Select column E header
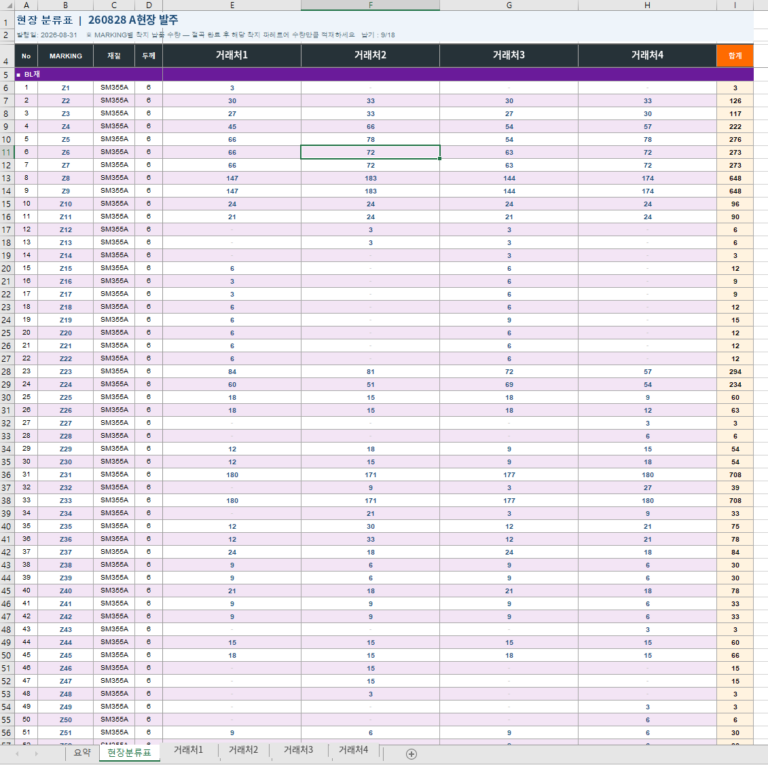 click(x=232, y=5)
